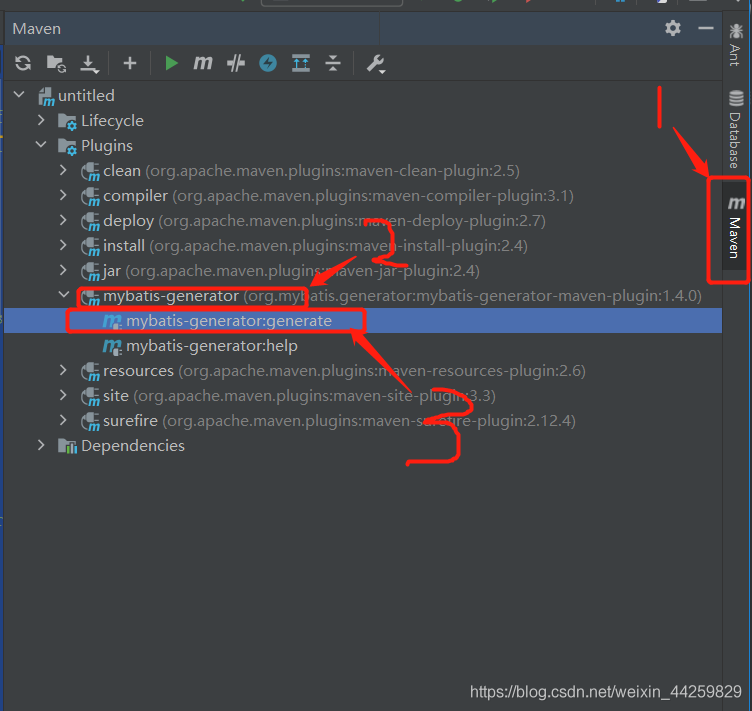Collapse the untitled project node
Viewport: 752px width, 711px height.
tap(19, 94)
